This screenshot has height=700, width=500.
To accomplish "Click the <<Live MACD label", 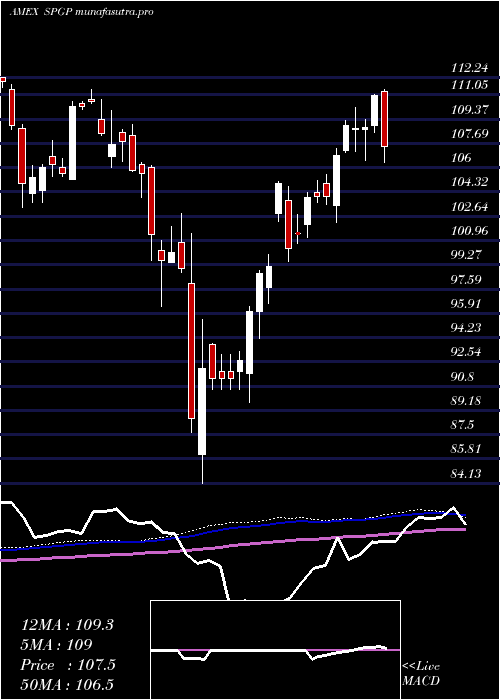I will (x=421, y=674).
